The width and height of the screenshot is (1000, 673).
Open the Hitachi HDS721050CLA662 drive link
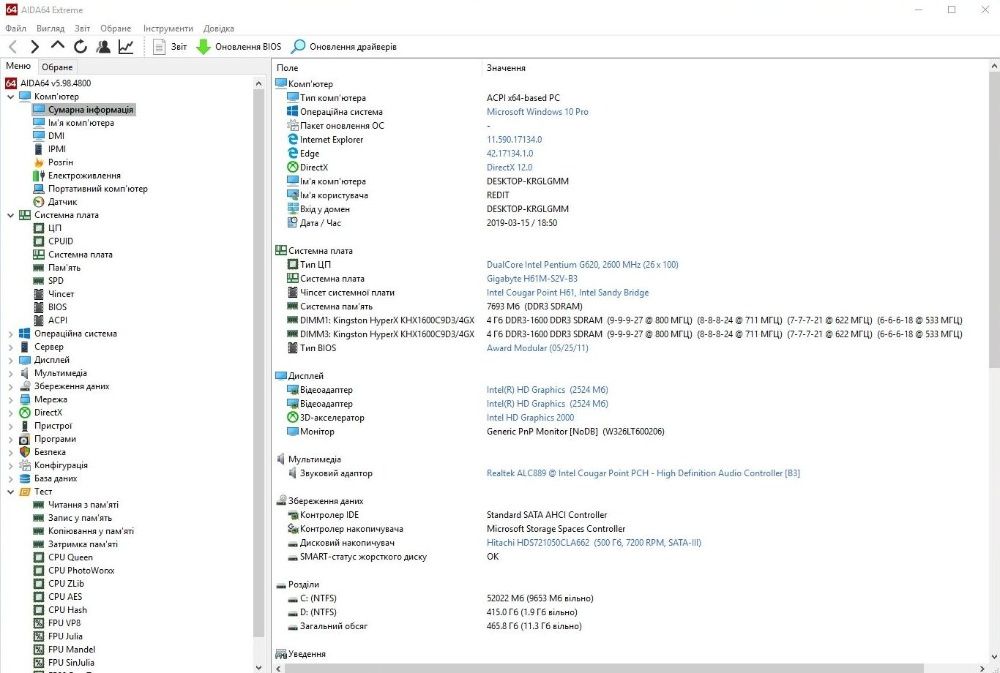(x=594, y=543)
